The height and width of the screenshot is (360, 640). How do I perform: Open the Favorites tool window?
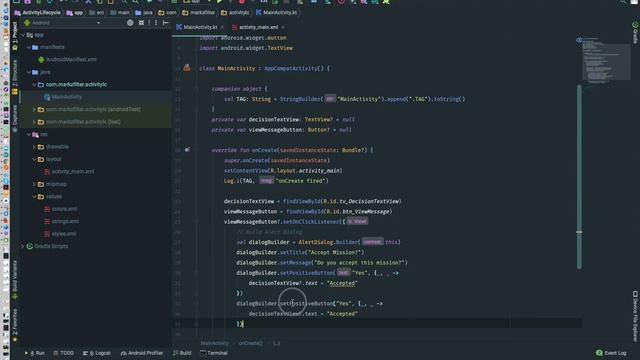tap(15, 324)
